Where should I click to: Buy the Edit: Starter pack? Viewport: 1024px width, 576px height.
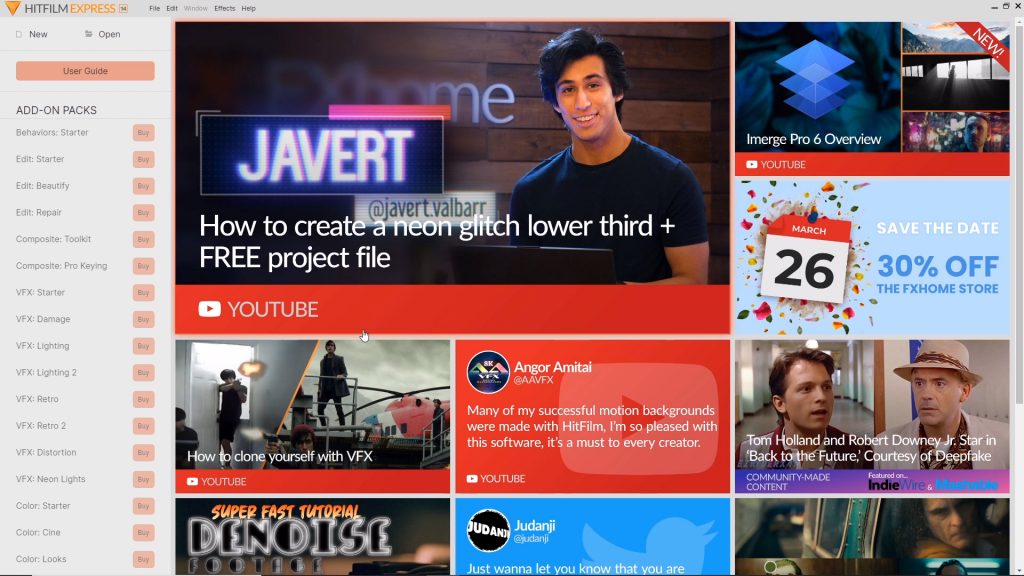[x=144, y=159]
